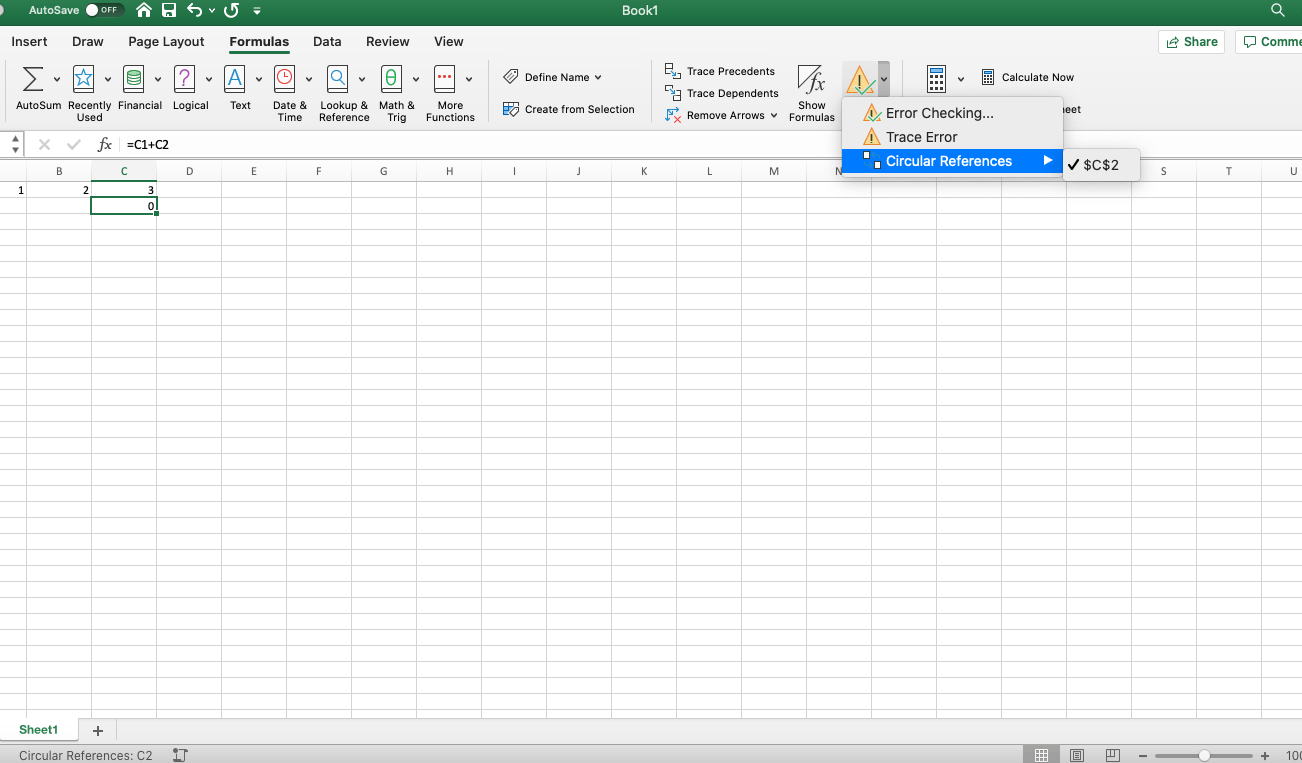Switch to Page Layout view in status bar
The height and width of the screenshot is (763, 1302).
[1077, 755]
